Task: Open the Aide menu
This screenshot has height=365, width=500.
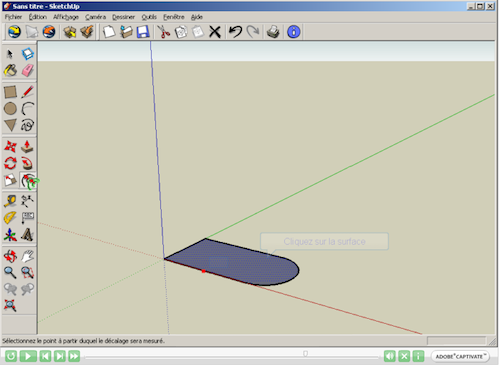Action: tap(197, 17)
